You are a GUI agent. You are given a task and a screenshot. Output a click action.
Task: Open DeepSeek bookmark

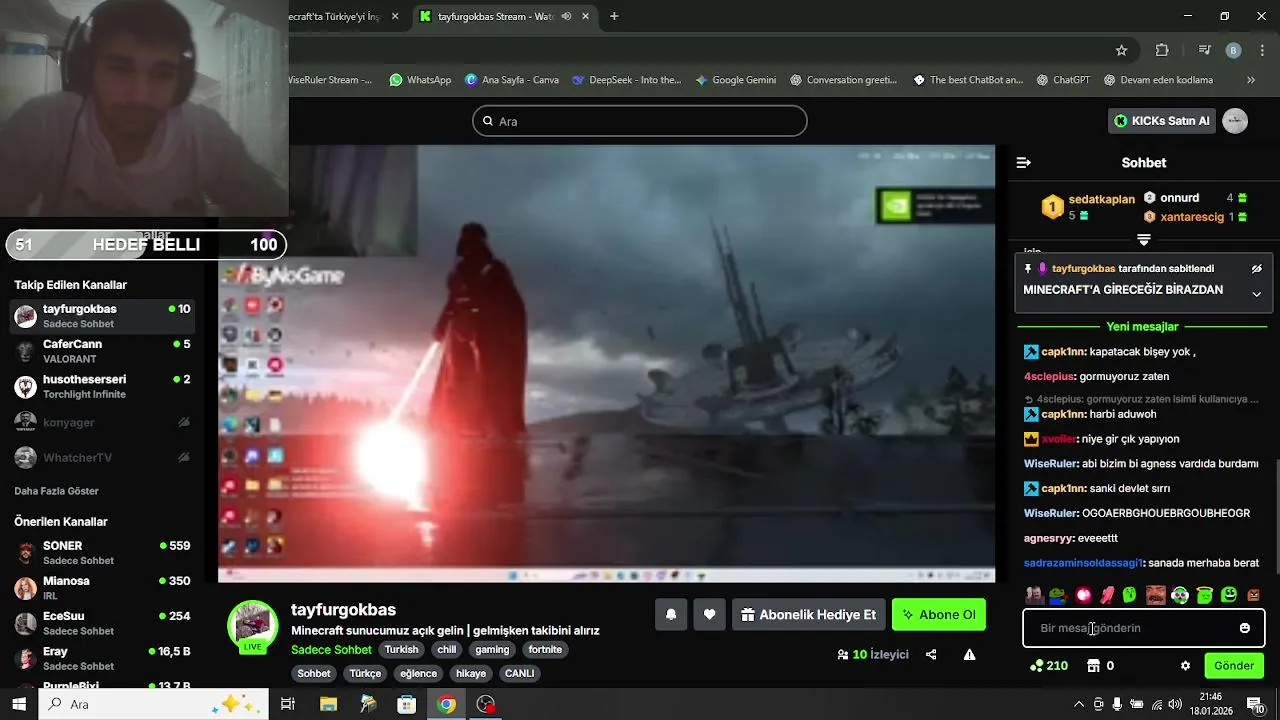626,80
